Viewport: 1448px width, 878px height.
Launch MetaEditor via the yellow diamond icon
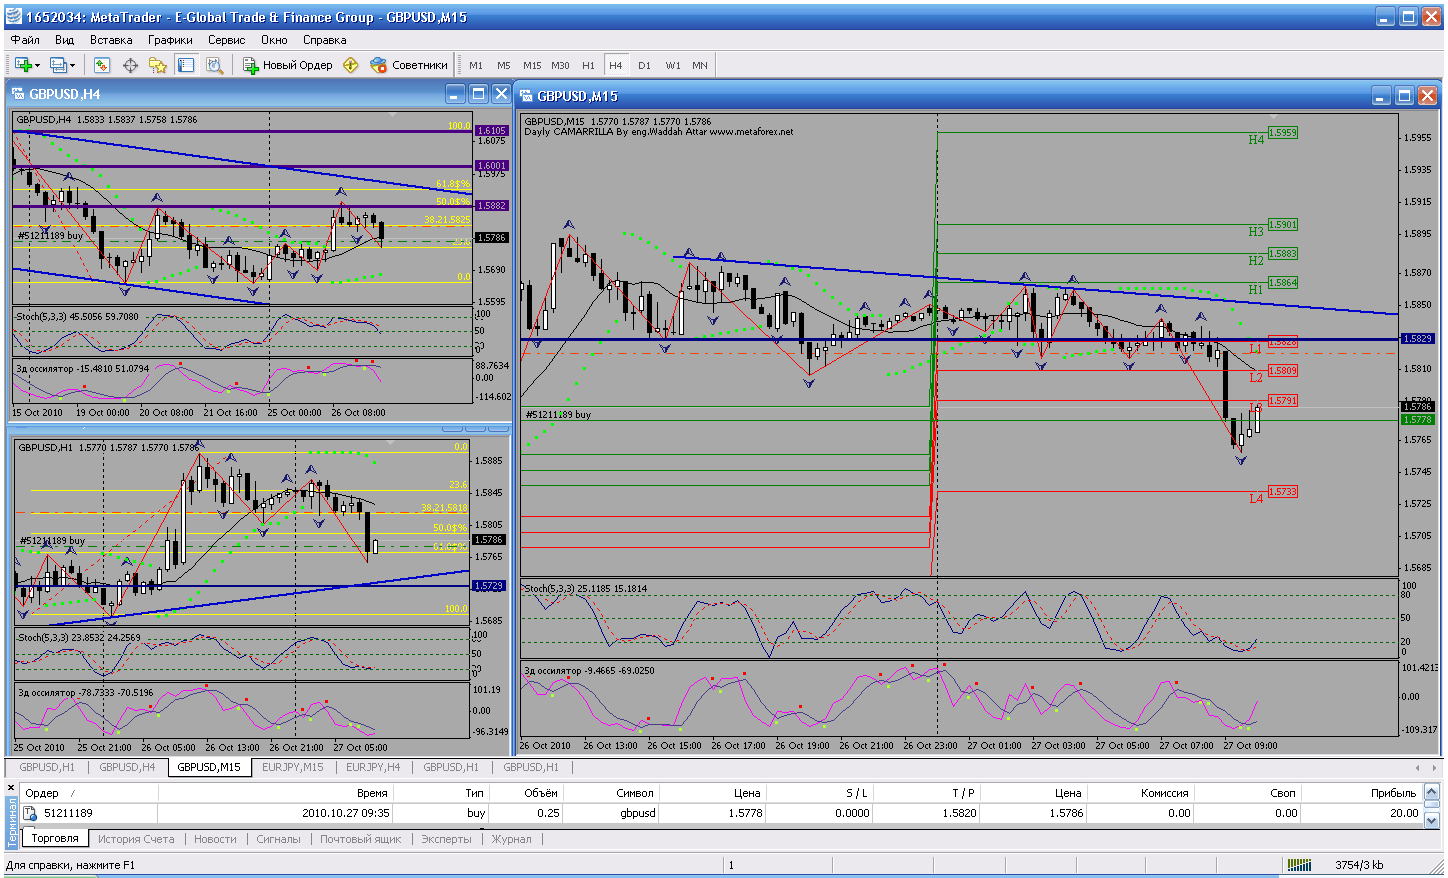[351, 65]
